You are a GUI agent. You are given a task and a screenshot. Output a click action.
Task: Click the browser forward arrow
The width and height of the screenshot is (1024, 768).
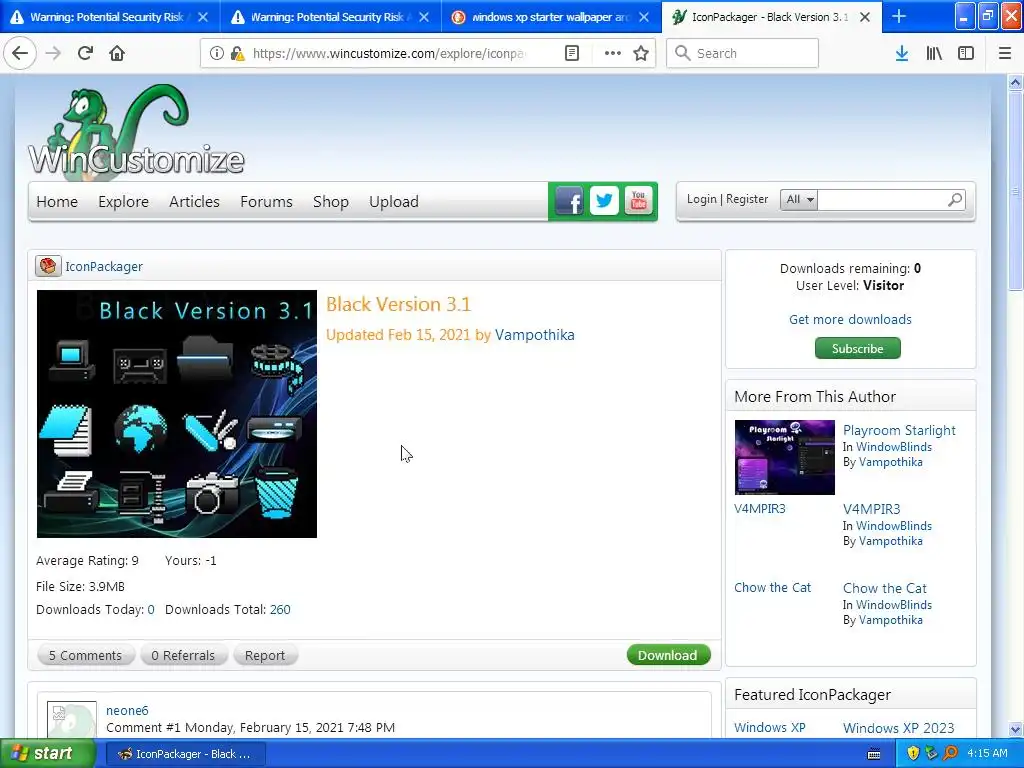pyautogui.click(x=53, y=53)
